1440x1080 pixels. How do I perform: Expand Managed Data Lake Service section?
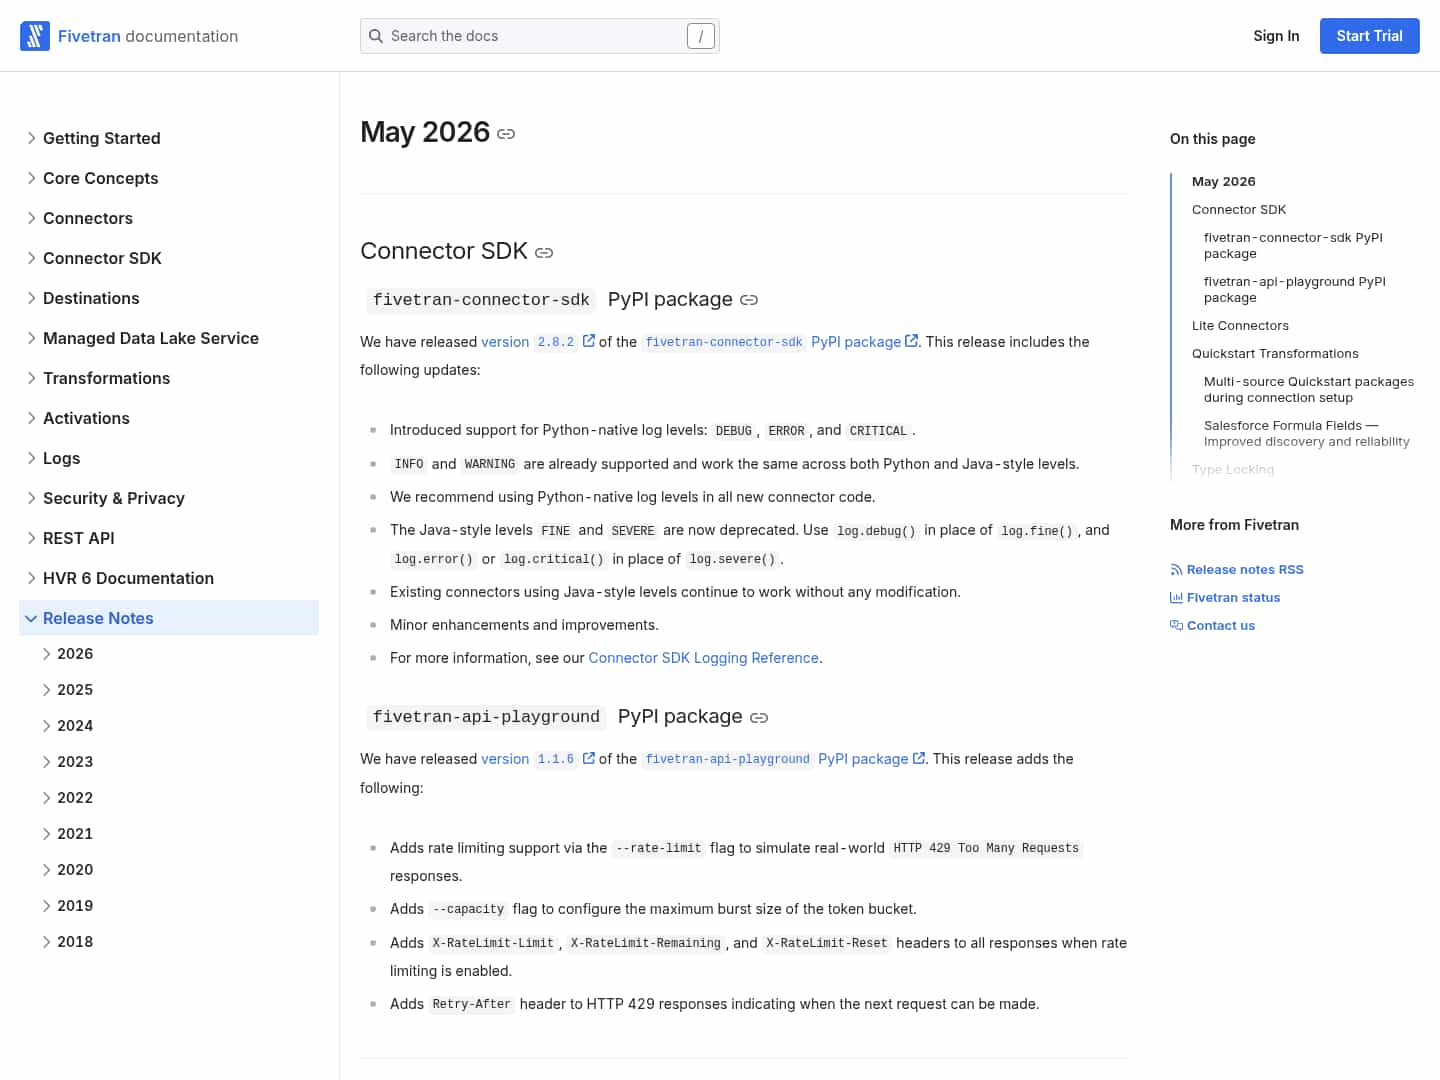31,338
